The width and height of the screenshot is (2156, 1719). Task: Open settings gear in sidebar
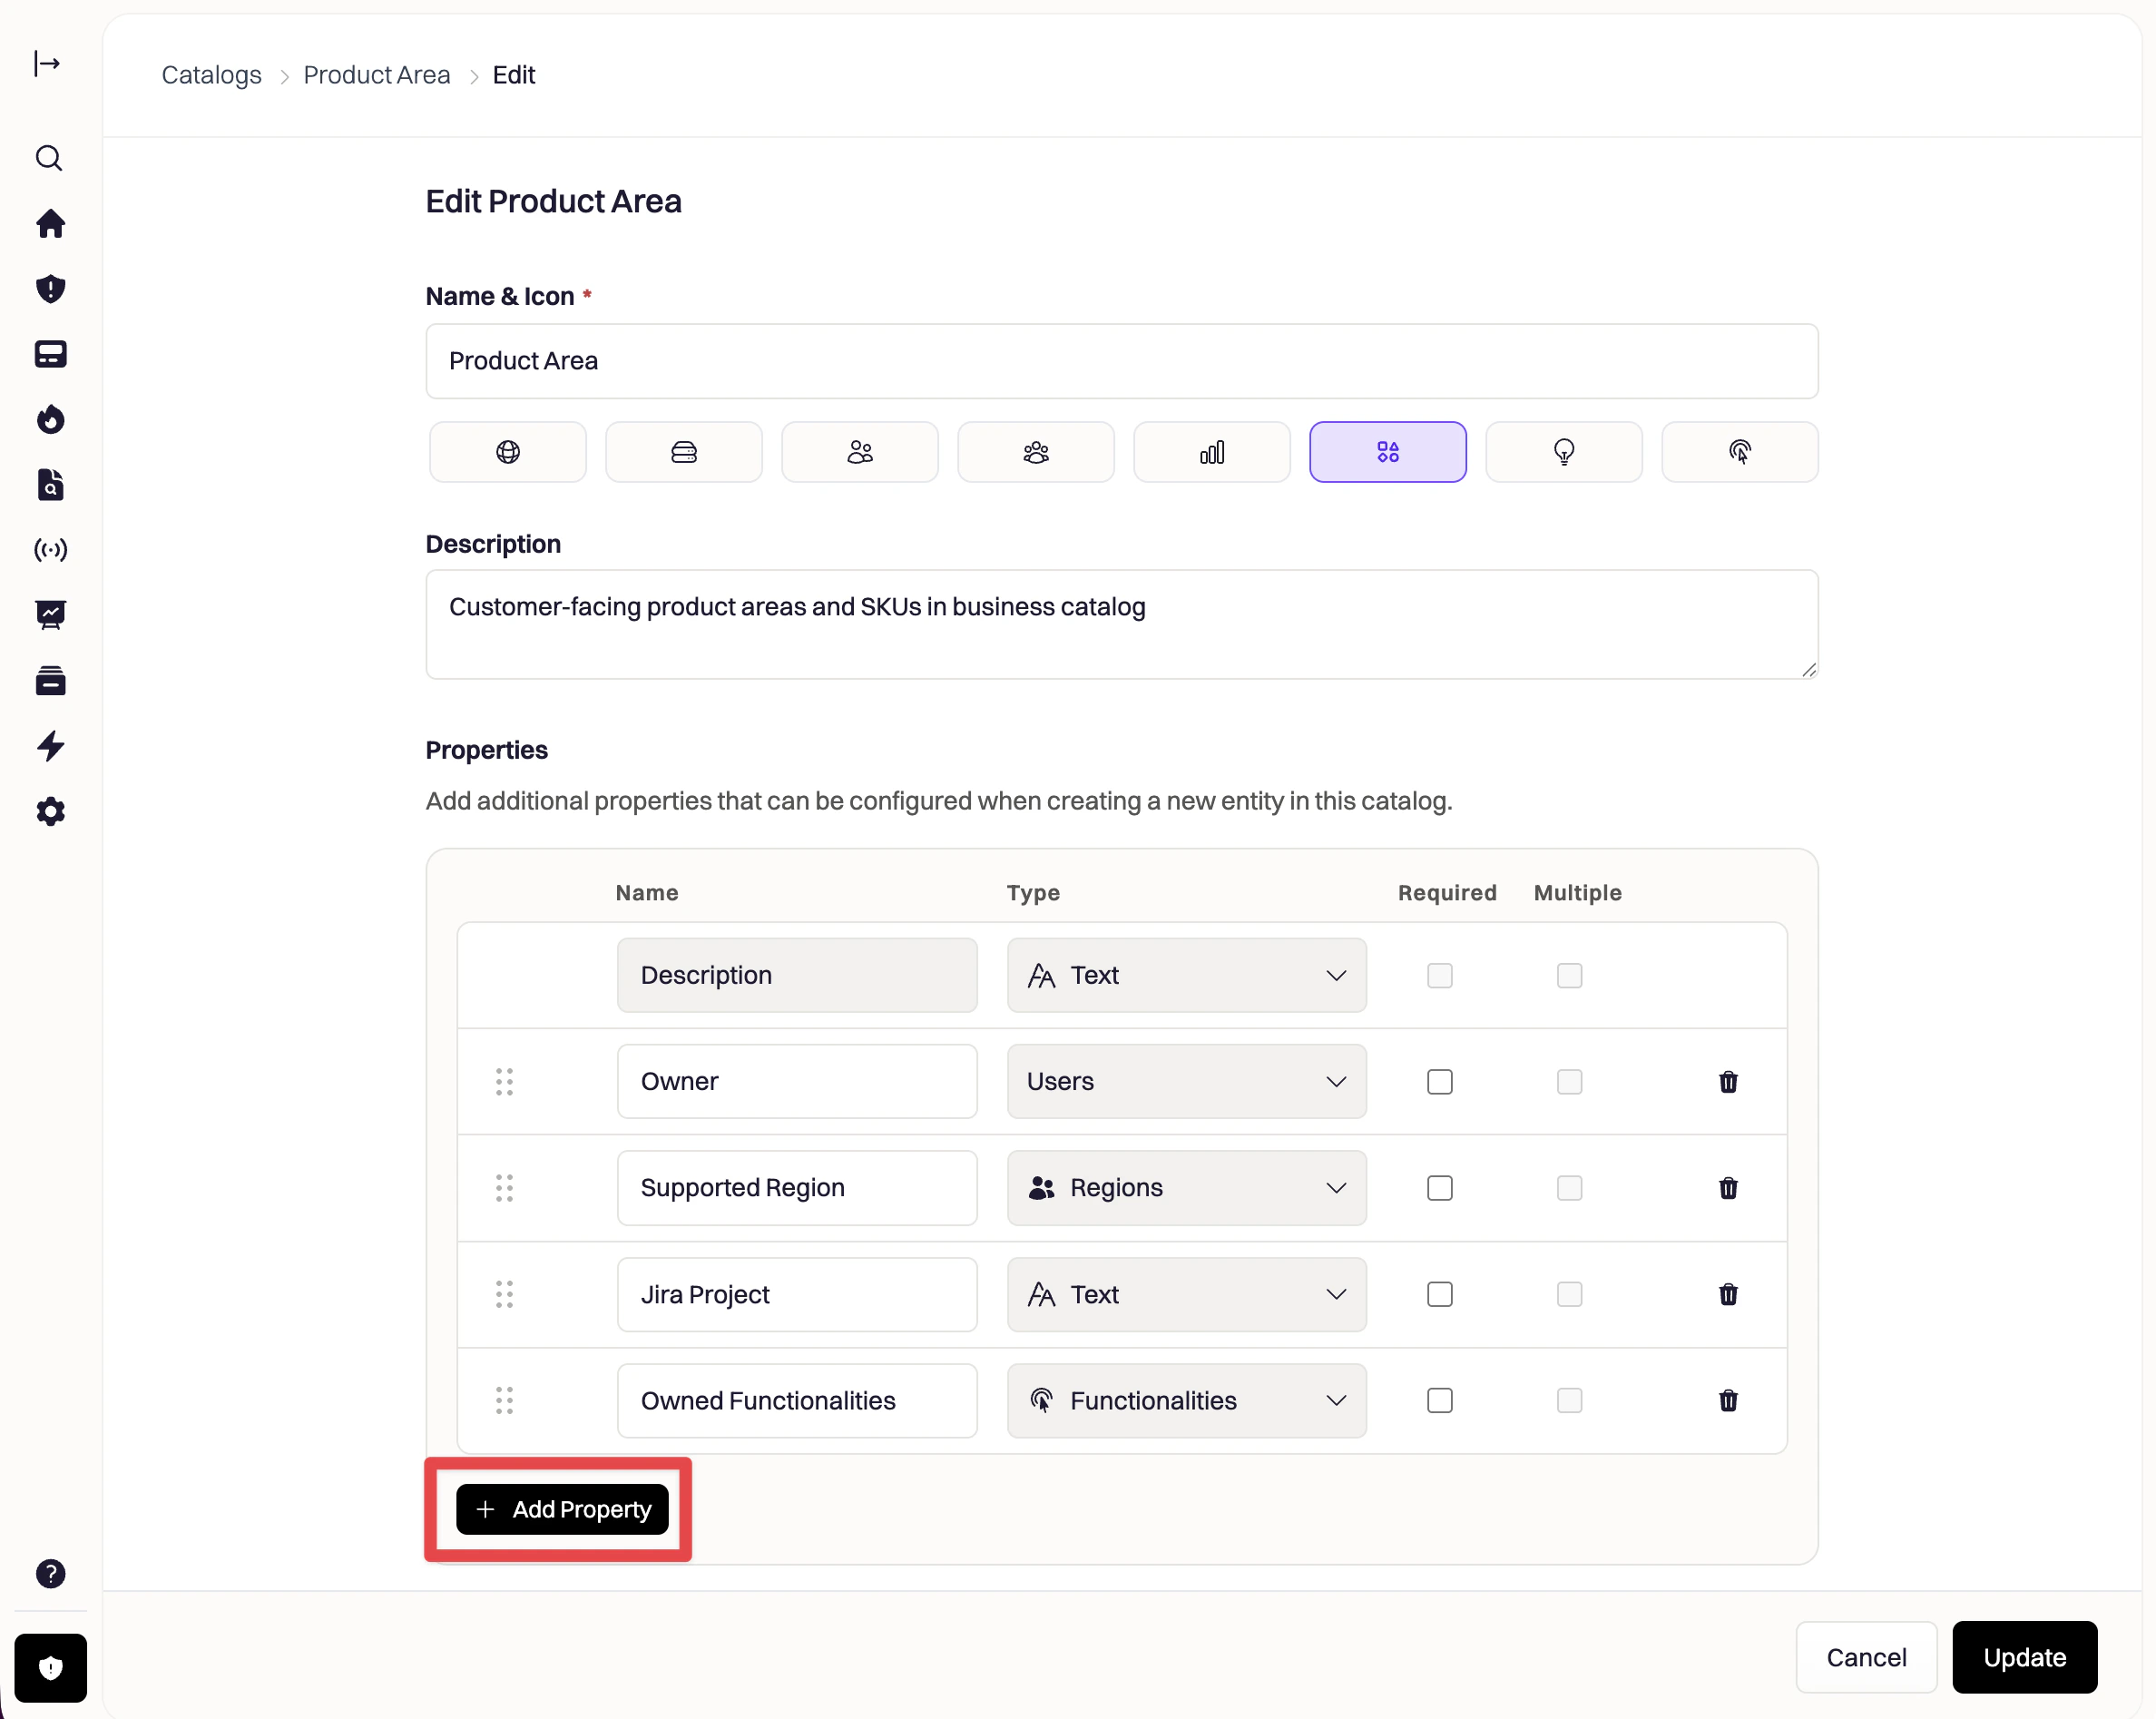pyautogui.click(x=50, y=811)
